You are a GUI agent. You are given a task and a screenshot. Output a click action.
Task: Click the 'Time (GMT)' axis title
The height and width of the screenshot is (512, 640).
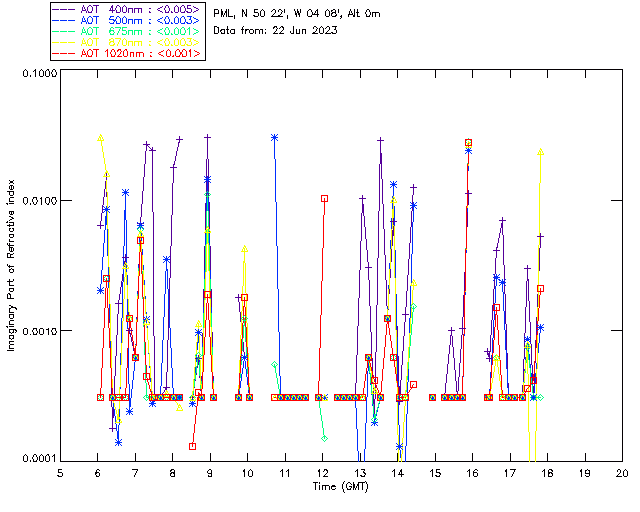pos(340,487)
